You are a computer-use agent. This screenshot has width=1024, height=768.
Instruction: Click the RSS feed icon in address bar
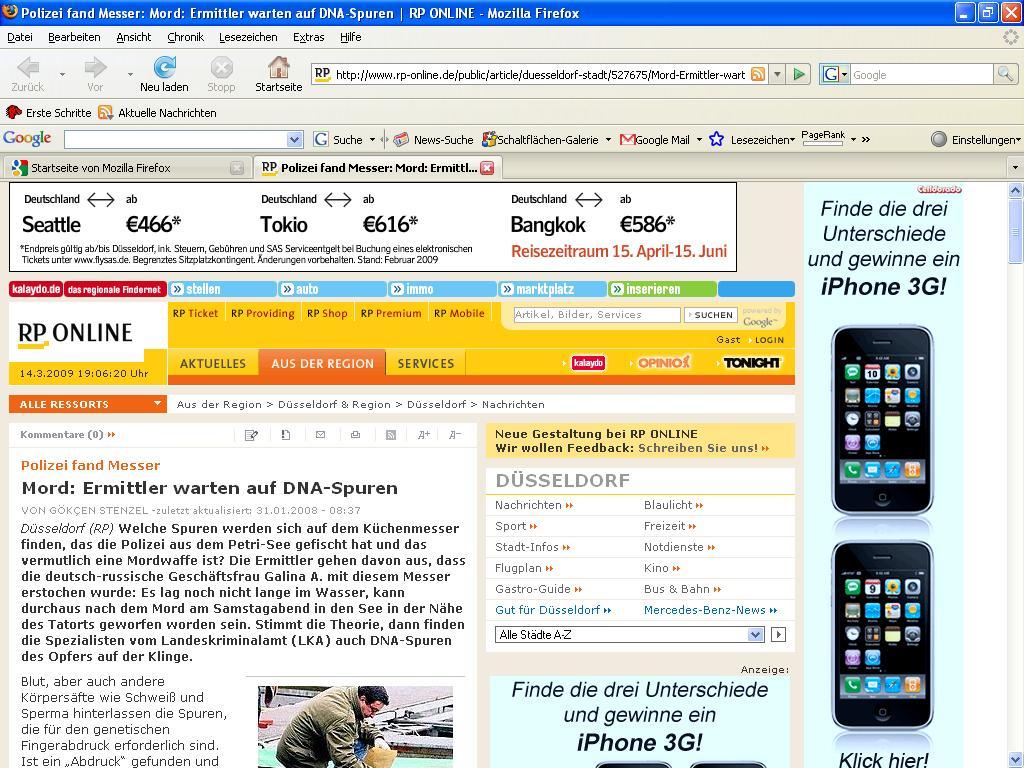[x=758, y=74]
